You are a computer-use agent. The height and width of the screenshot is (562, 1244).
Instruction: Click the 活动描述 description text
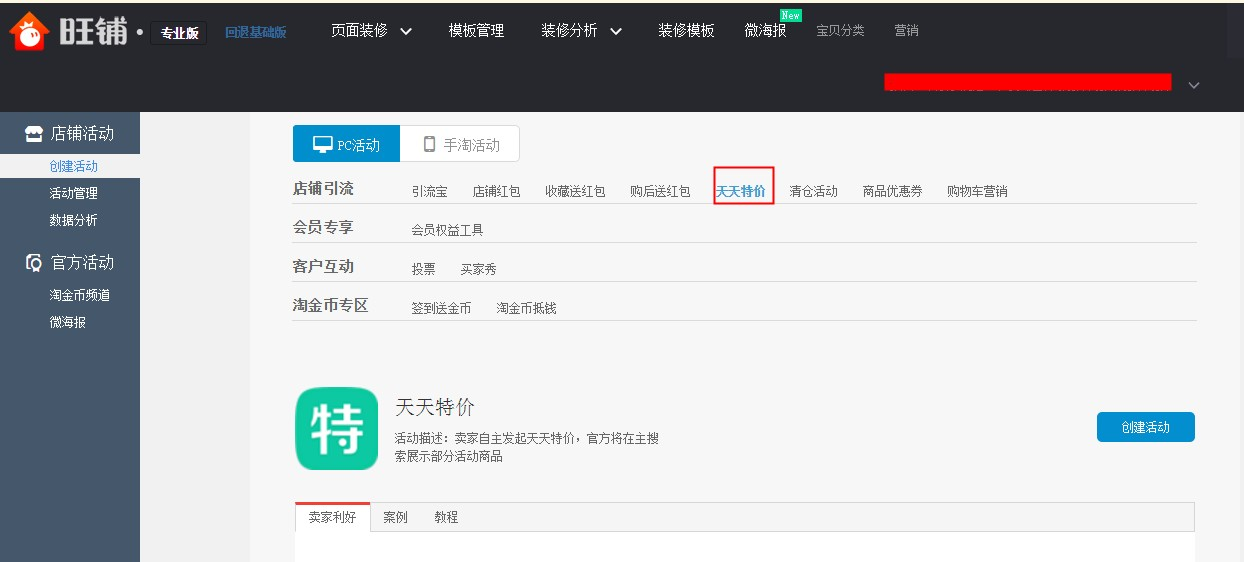coord(527,447)
